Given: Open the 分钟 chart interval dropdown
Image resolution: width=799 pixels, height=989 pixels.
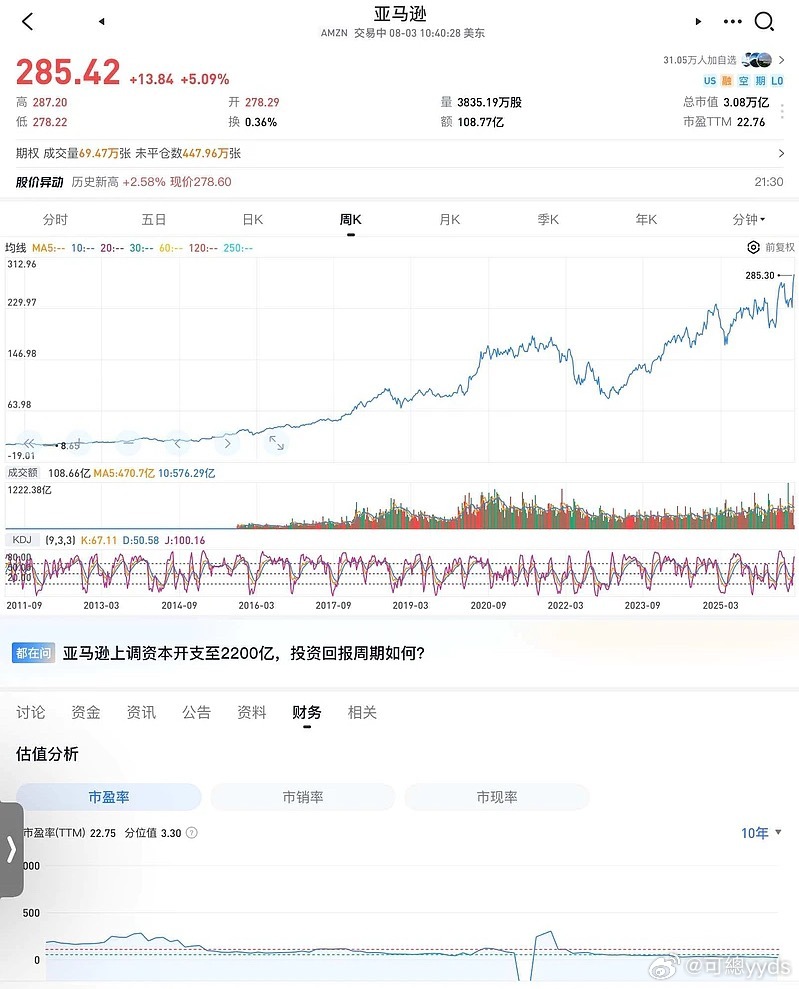Looking at the screenshot, I should point(749,219).
